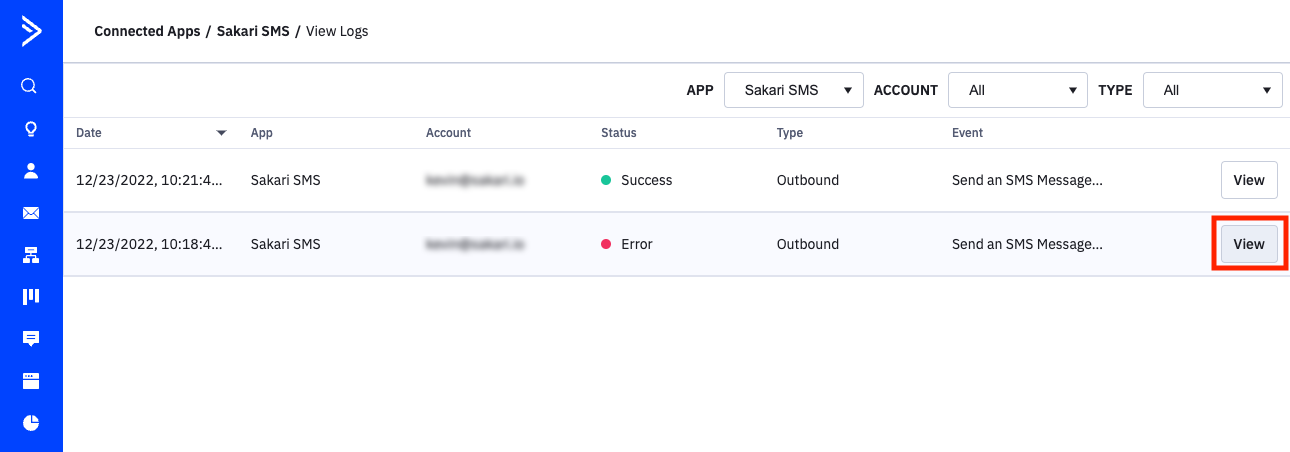Click the red Error status dot
The height and width of the screenshot is (452, 1290).
606,244
